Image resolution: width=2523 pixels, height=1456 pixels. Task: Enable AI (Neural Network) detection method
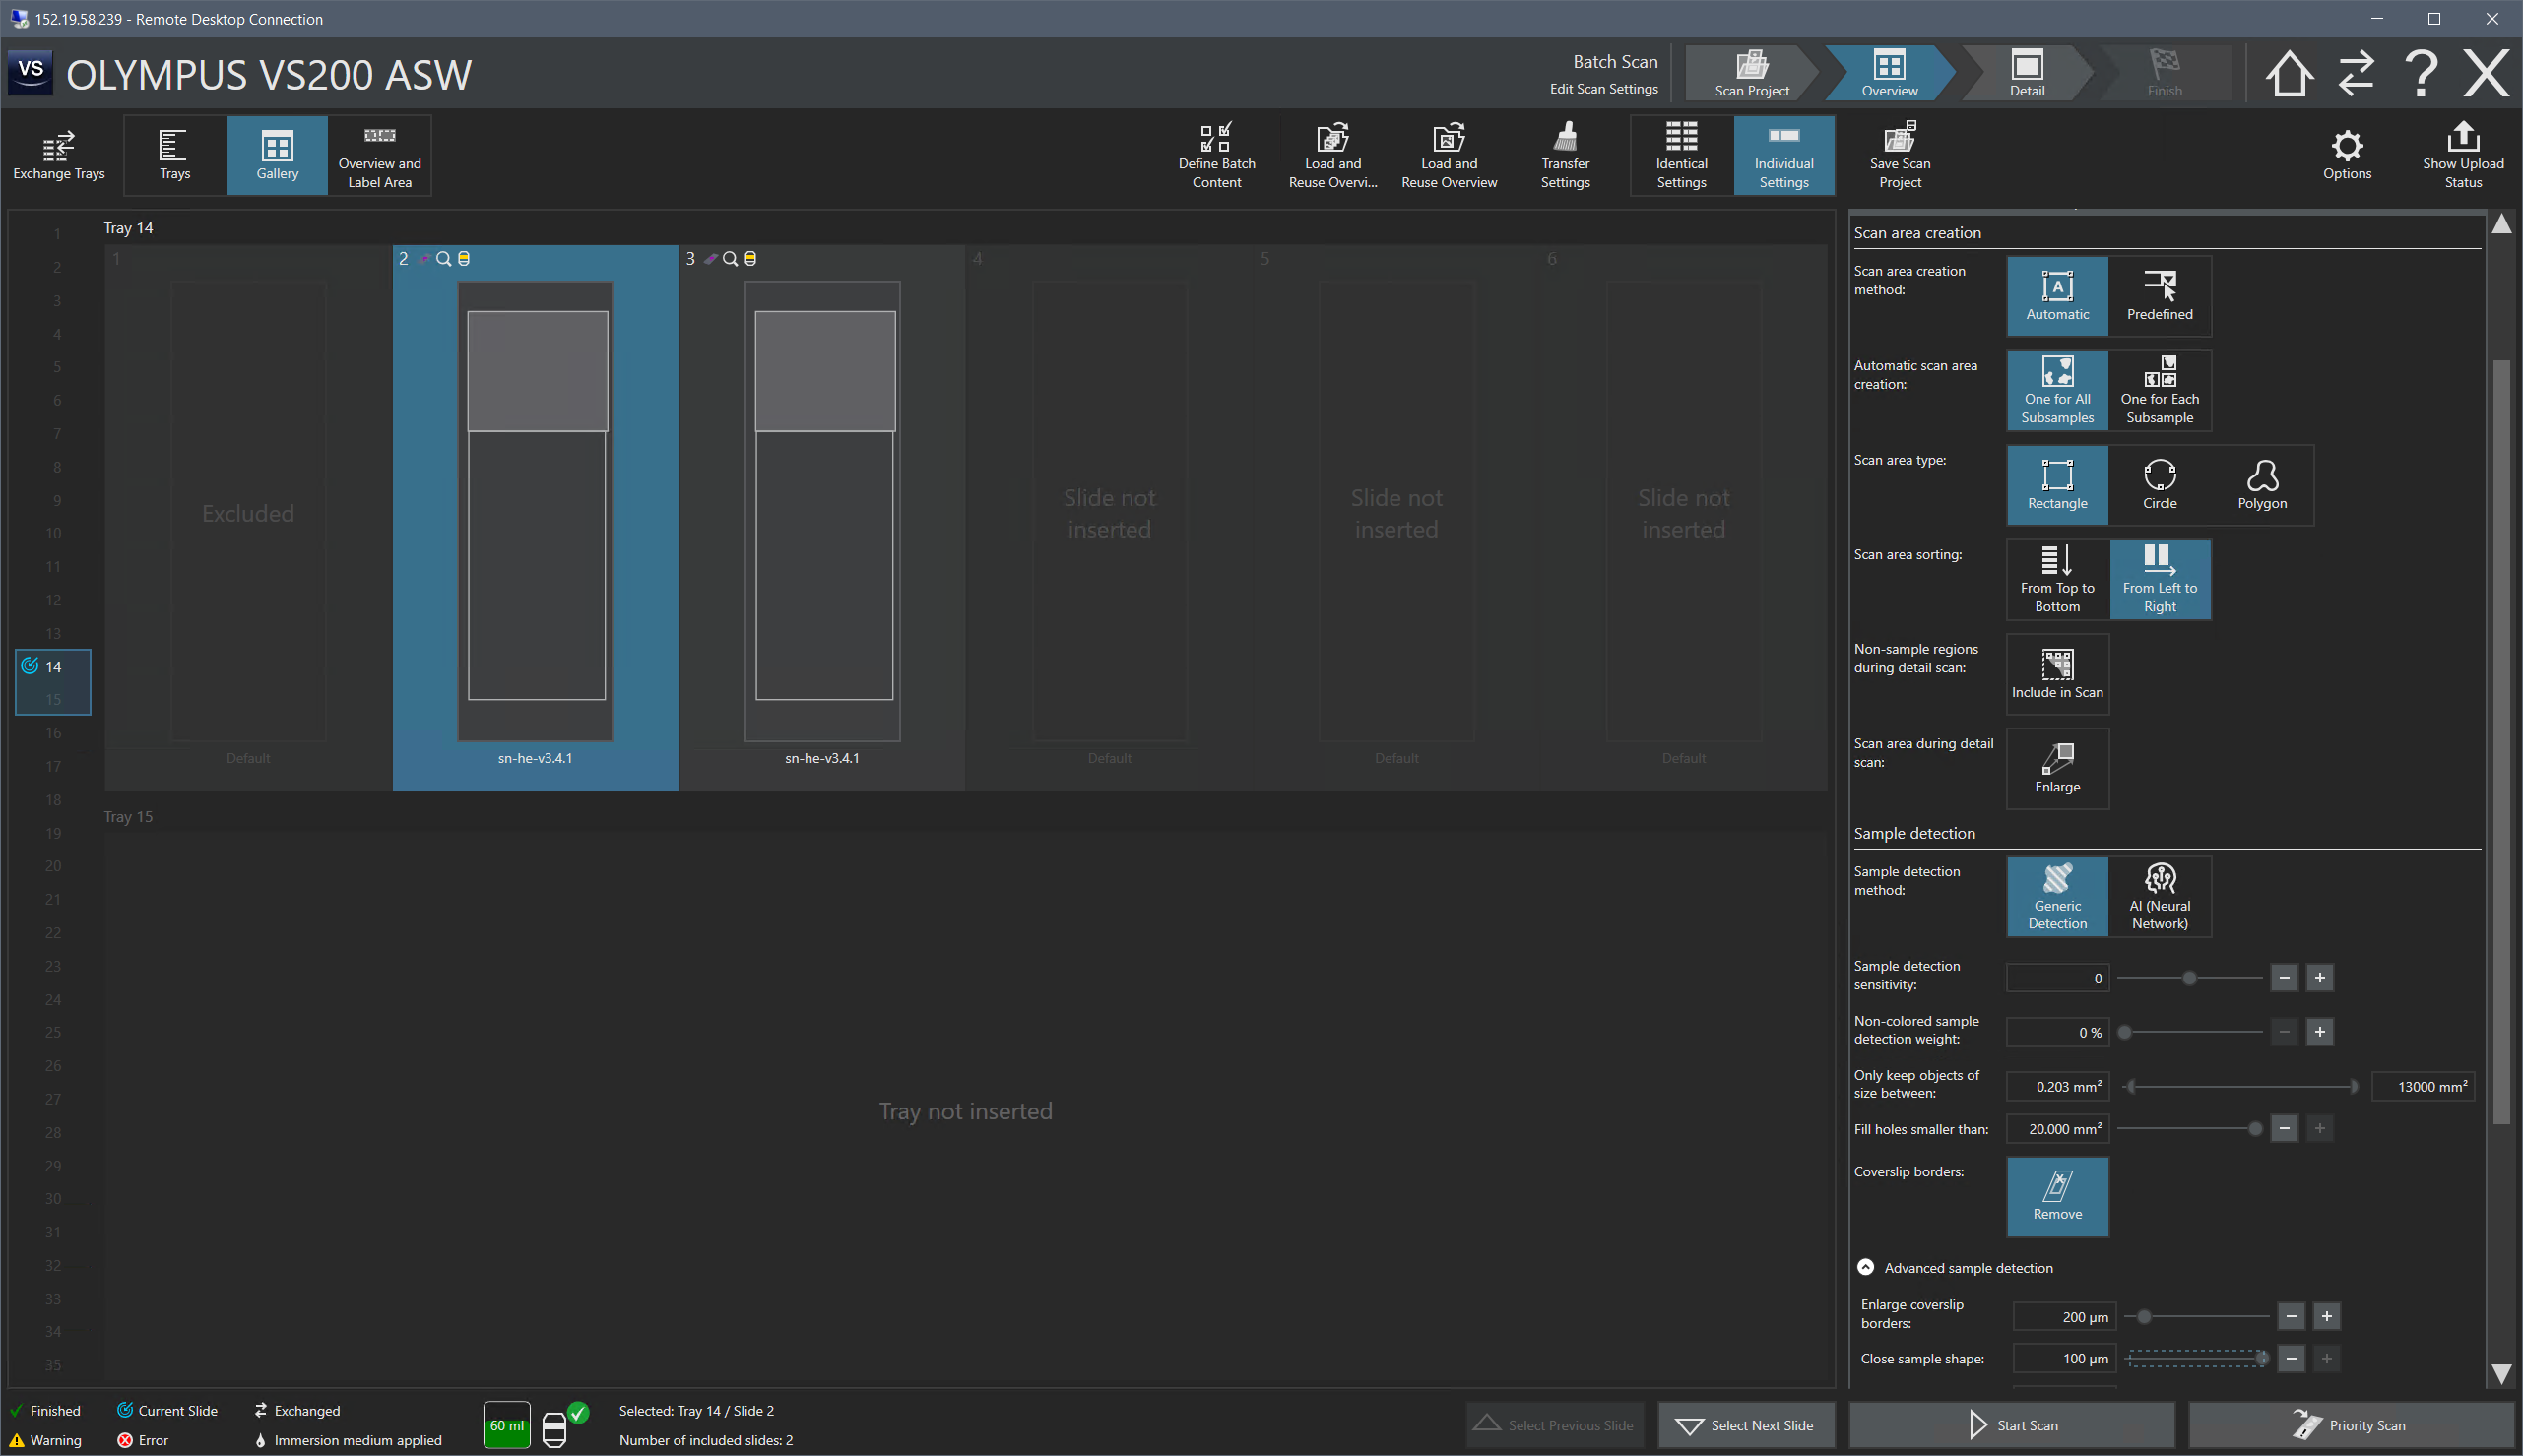(2159, 896)
